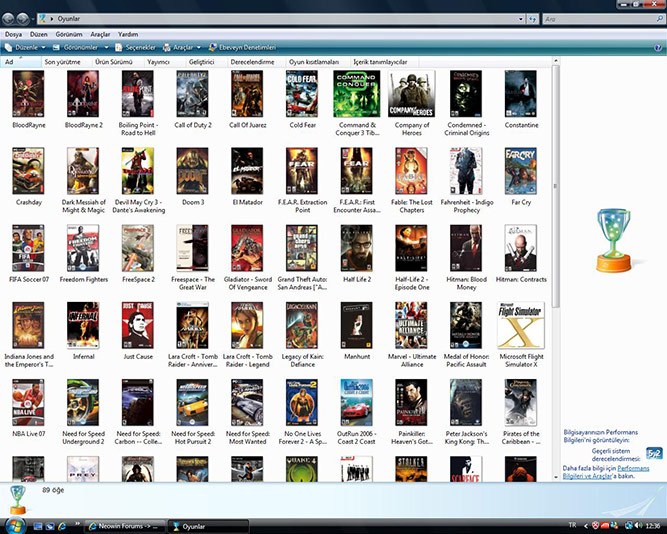Viewport: 667px width, 534px height.
Task: Open the Araçlar menu in menu bar
Action: click(100, 34)
